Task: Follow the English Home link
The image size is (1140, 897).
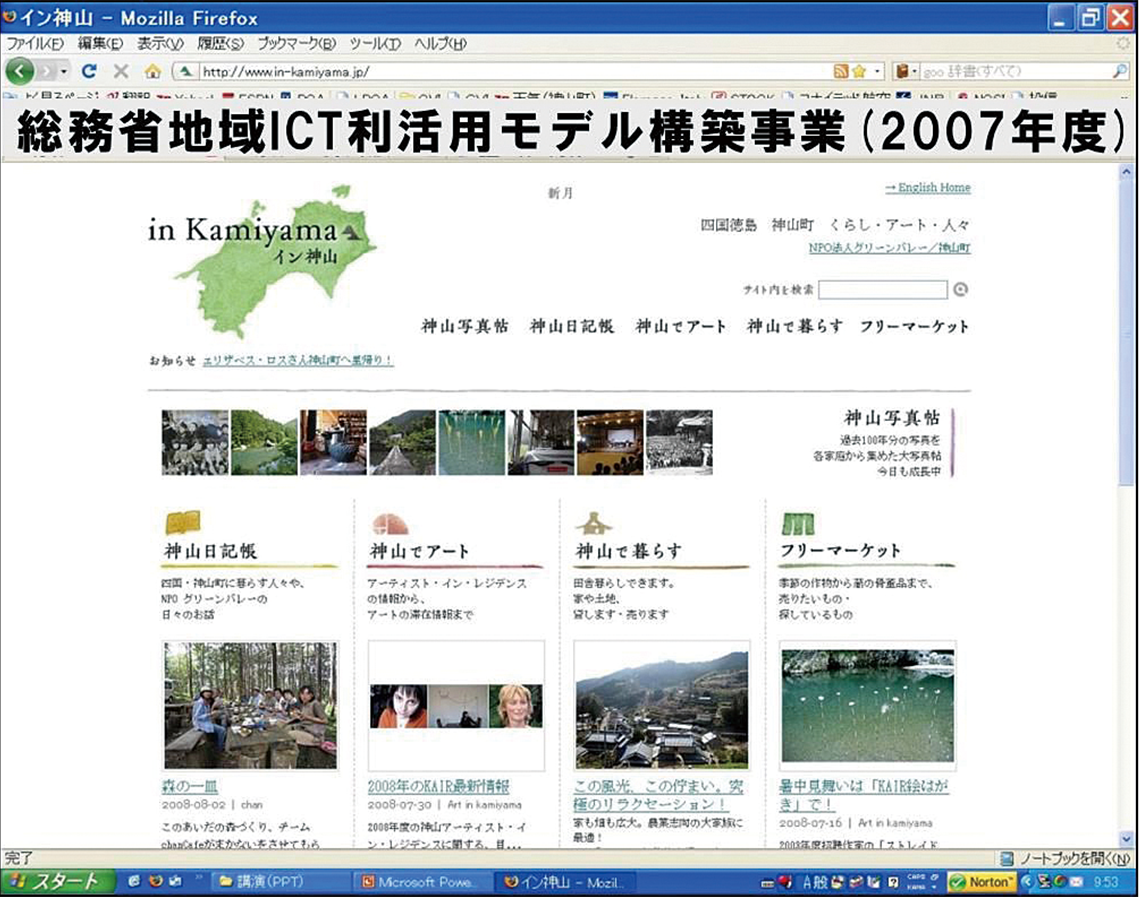Action: click(x=928, y=188)
